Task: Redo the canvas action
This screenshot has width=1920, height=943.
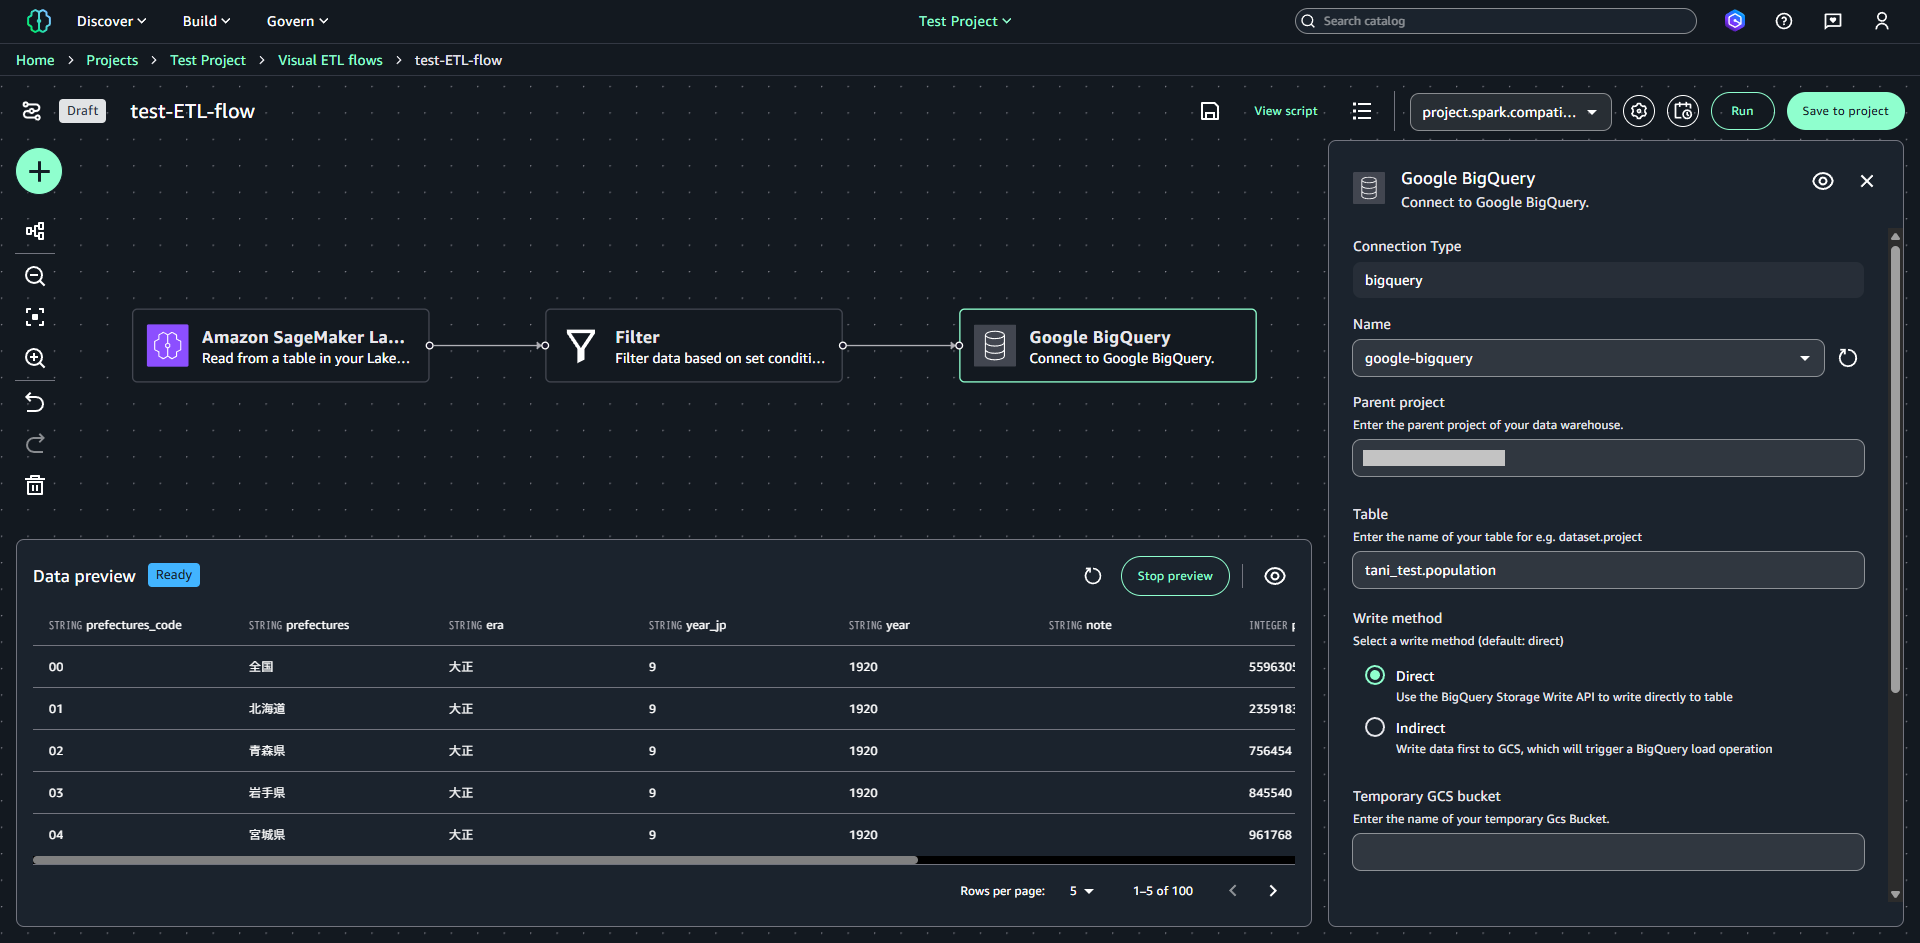Action: pos(35,444)
